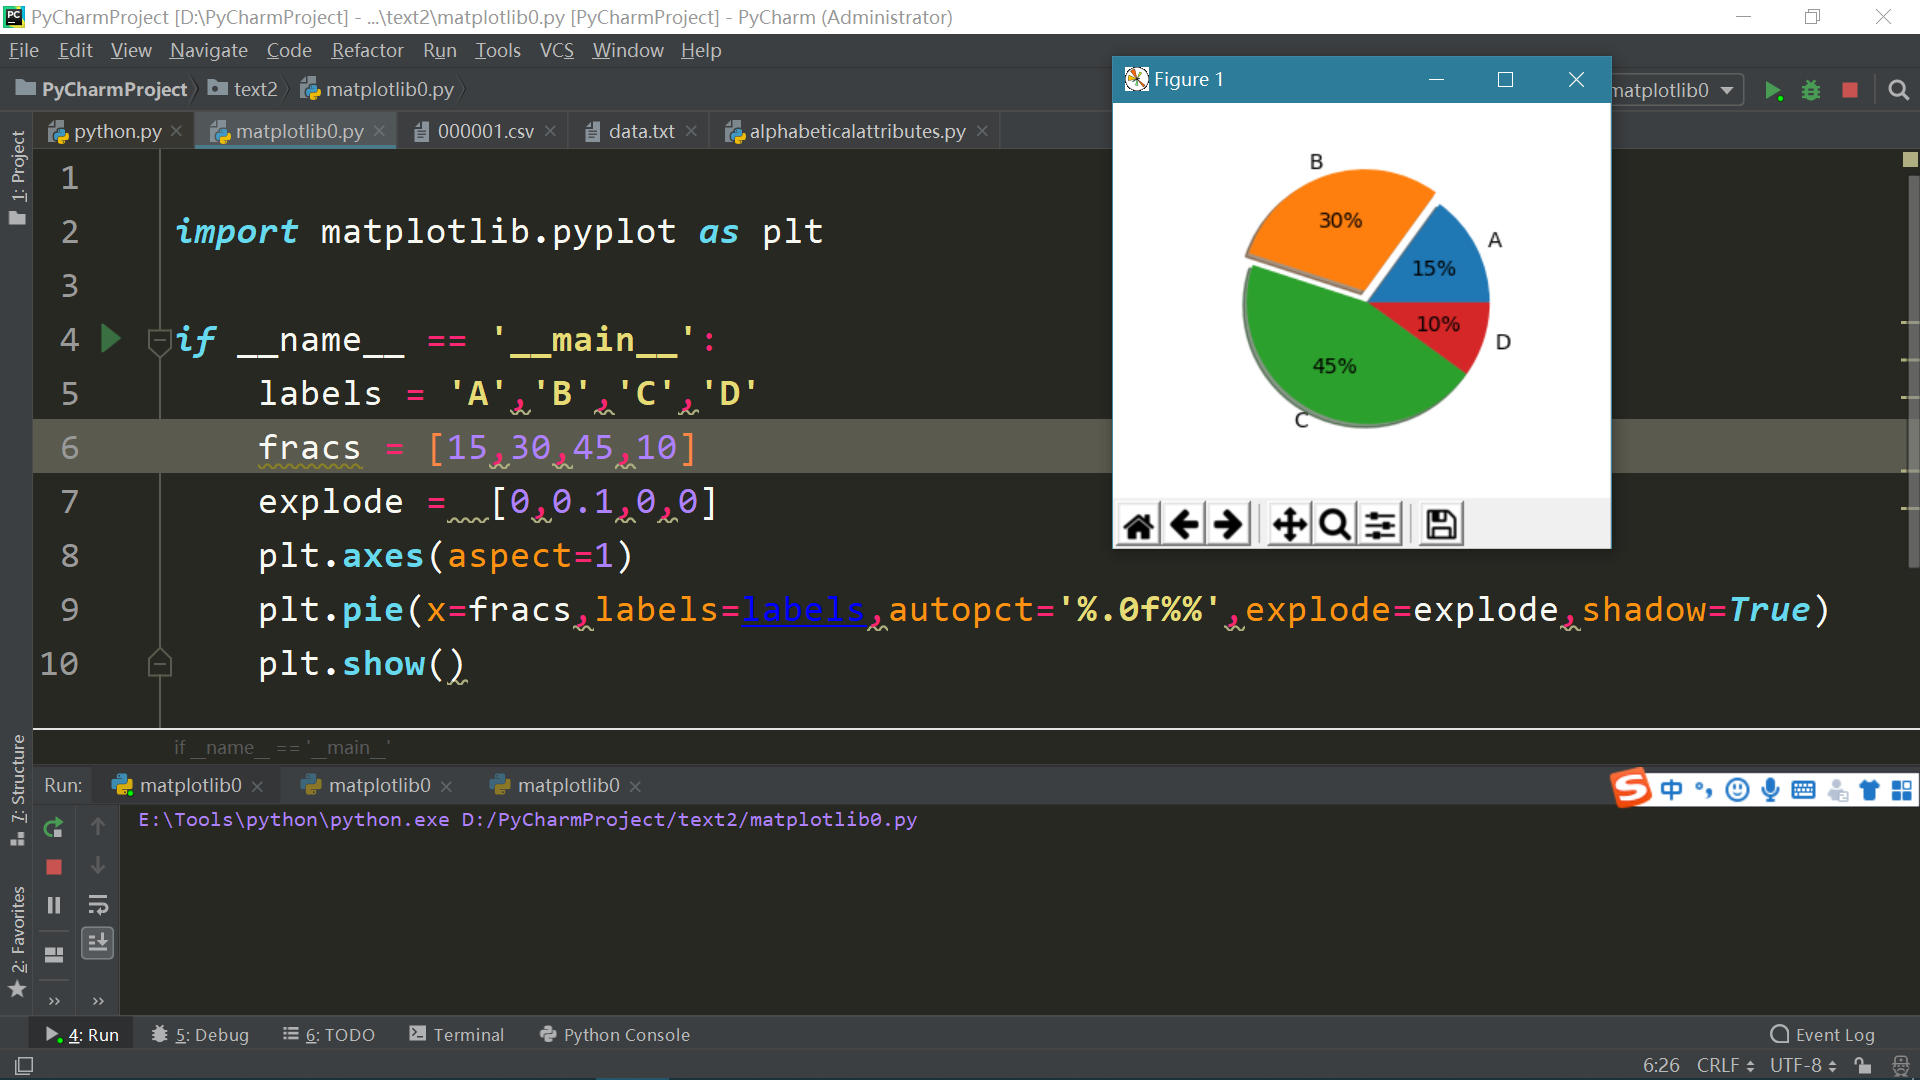Change the CRLF line separator selector
Image resolution: width=1920 pixels, height=1080 pixels.
point(1725,1065)
